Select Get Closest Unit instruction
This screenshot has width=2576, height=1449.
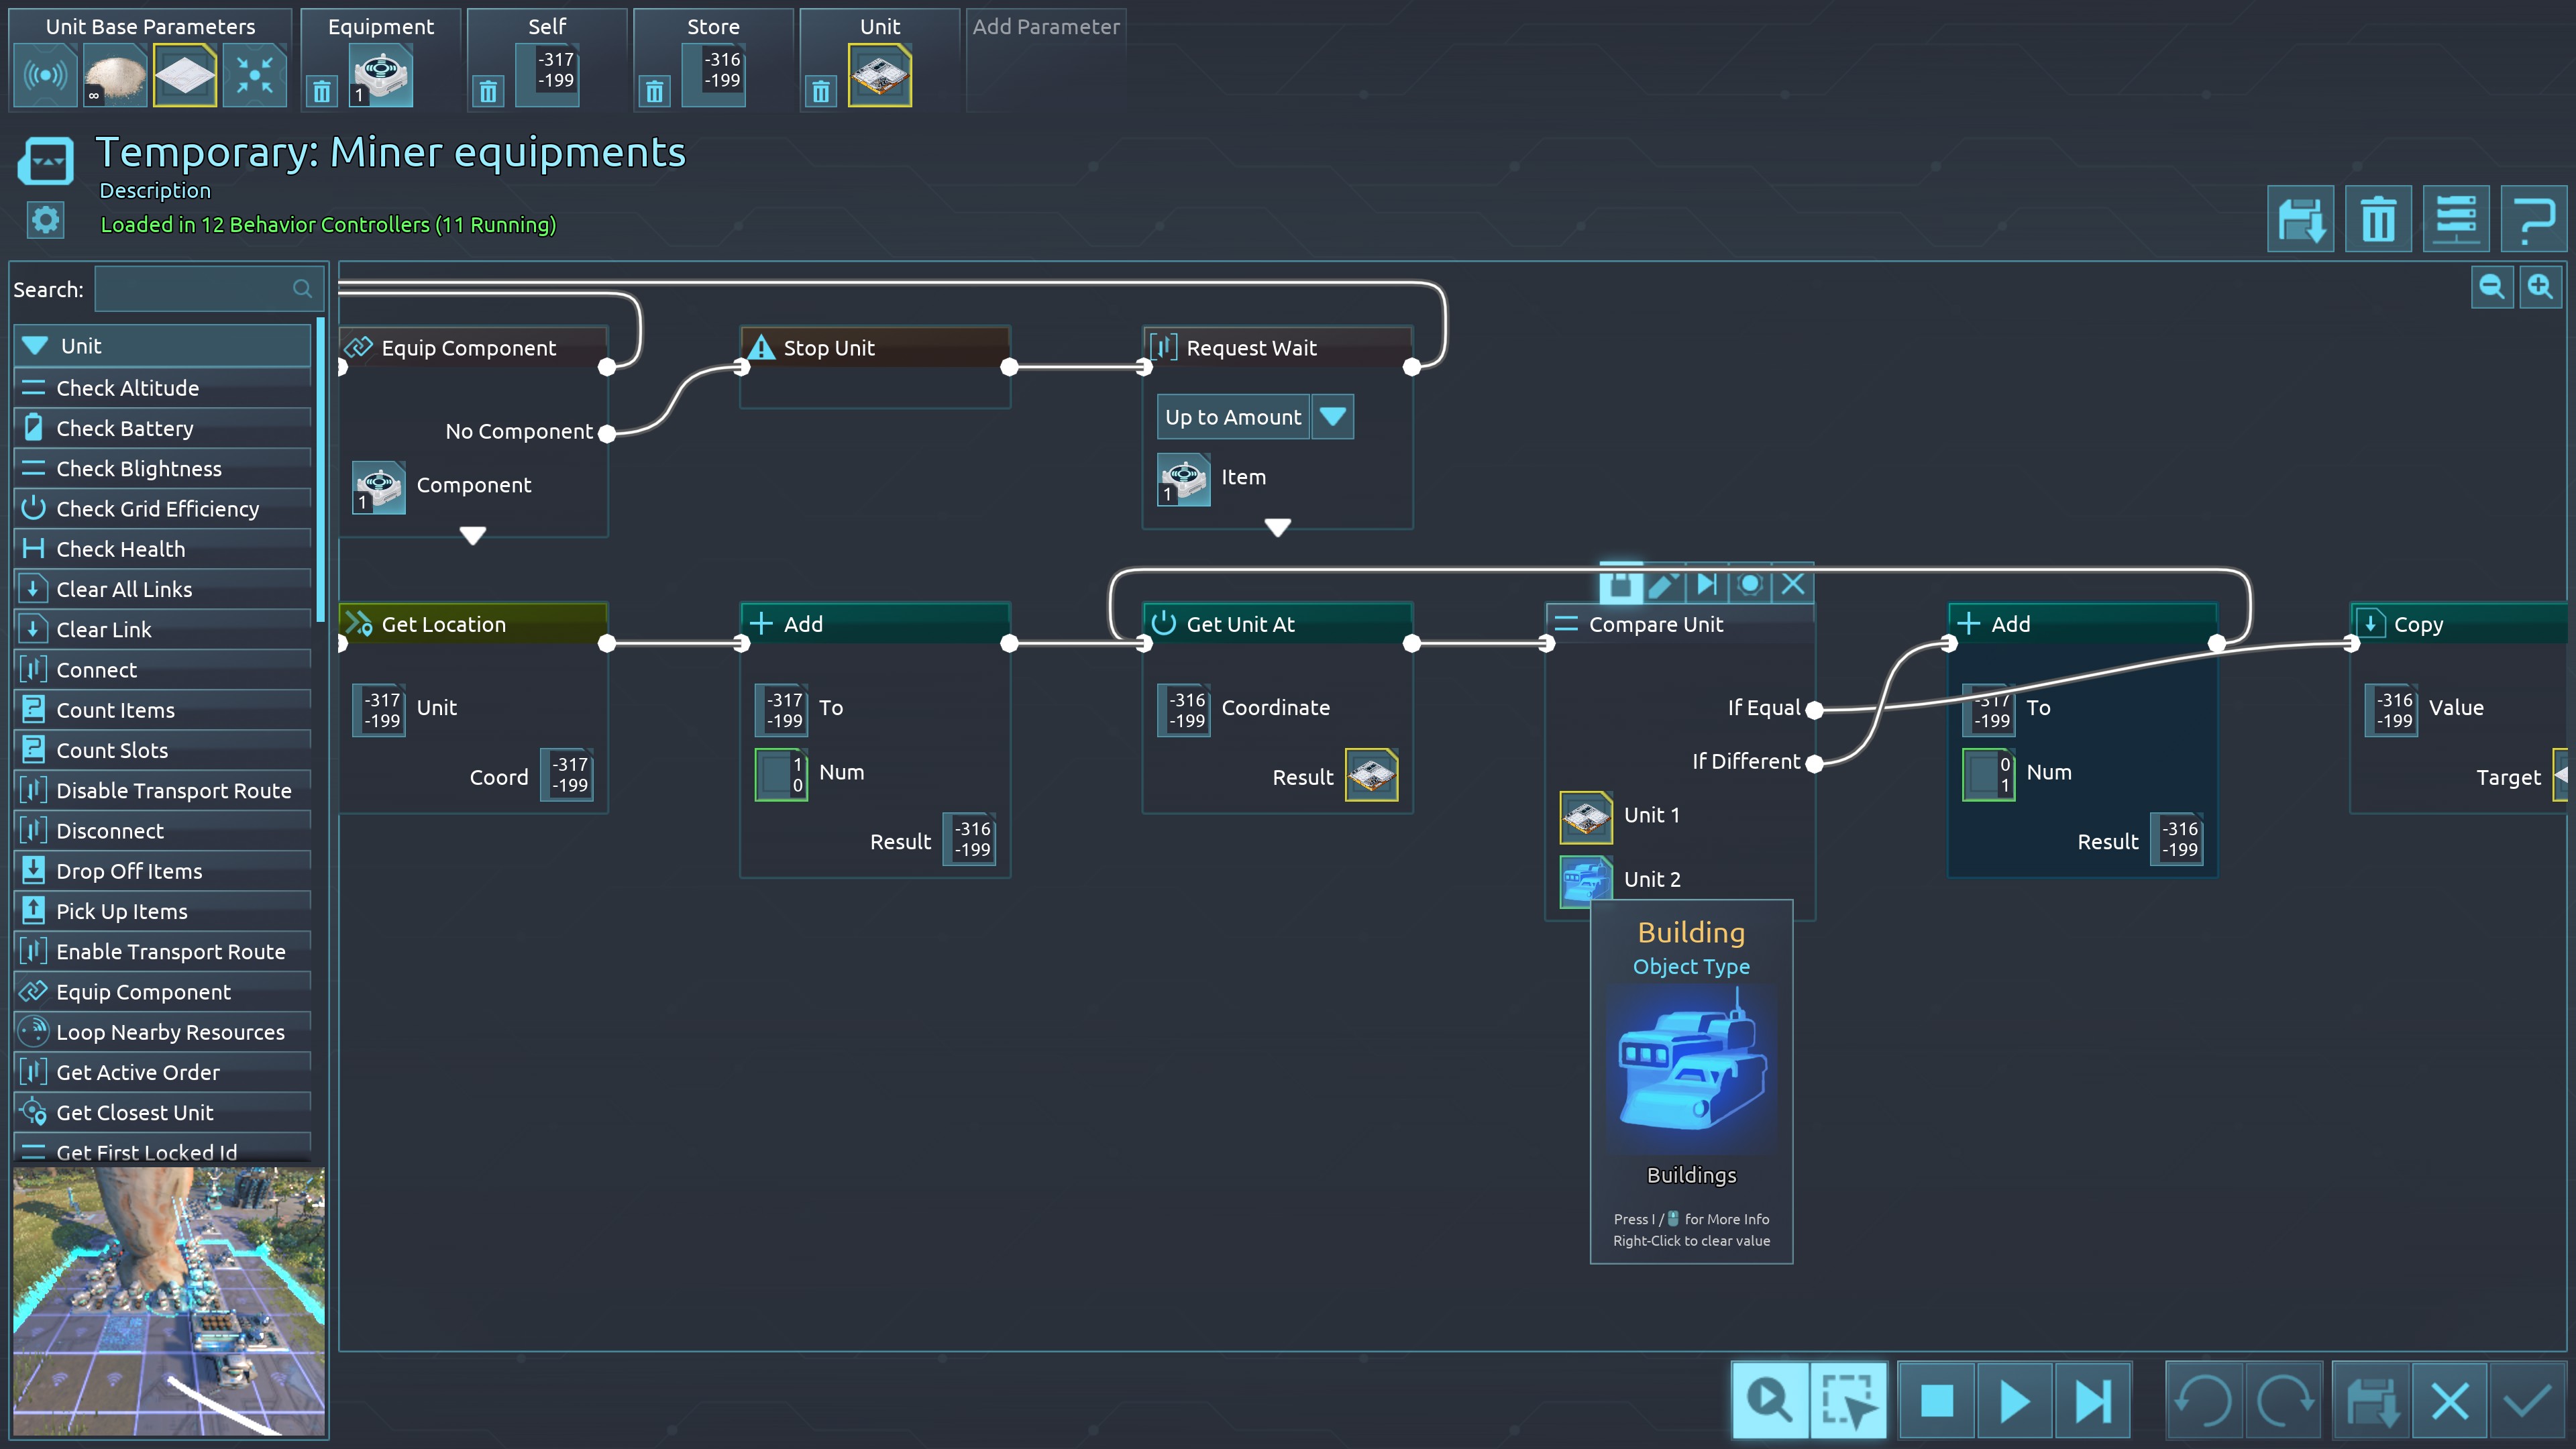coord(135,1112)
